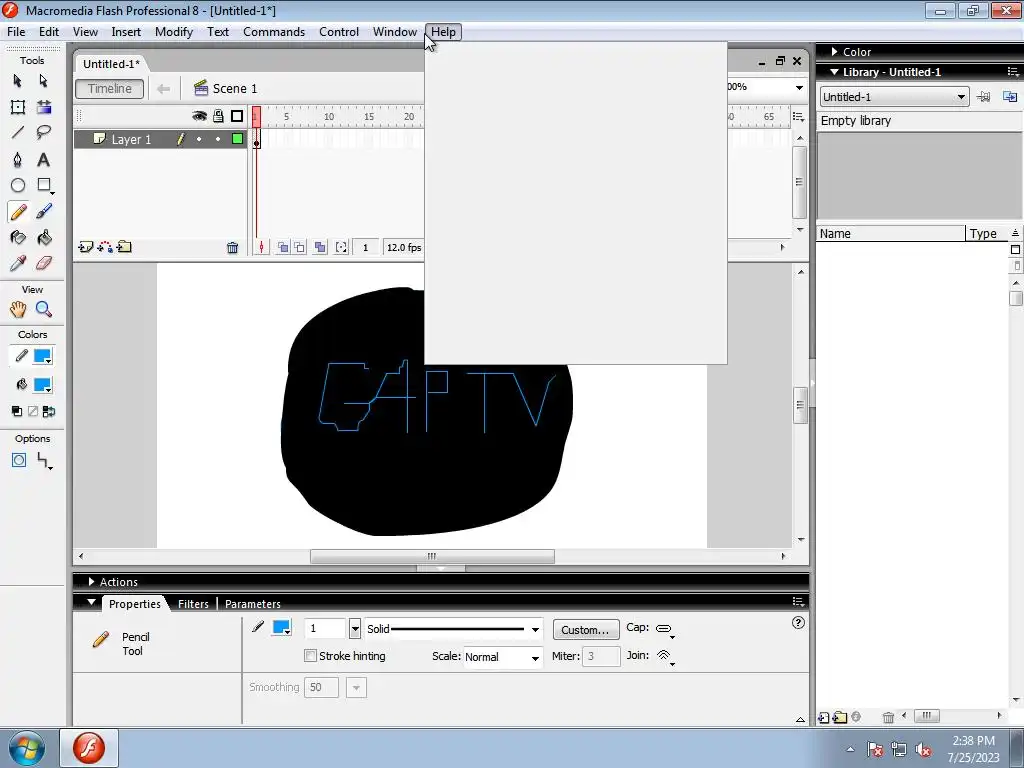Select the Free Transform tool
The height and width of the screenshot is (768, 1024).
(18, 107)
